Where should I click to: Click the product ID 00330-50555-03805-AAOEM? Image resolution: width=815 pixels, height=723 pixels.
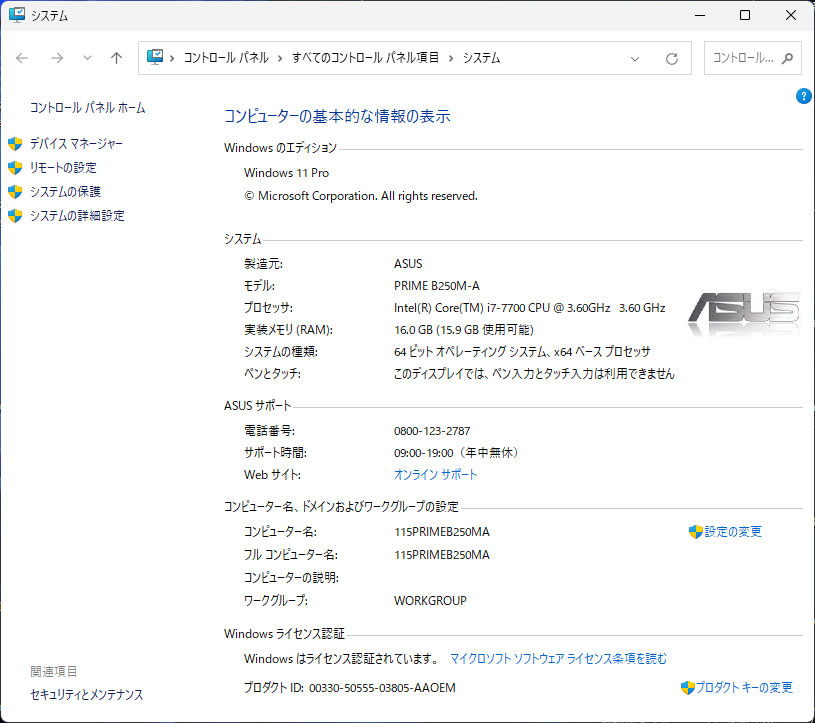click(382, 688)
